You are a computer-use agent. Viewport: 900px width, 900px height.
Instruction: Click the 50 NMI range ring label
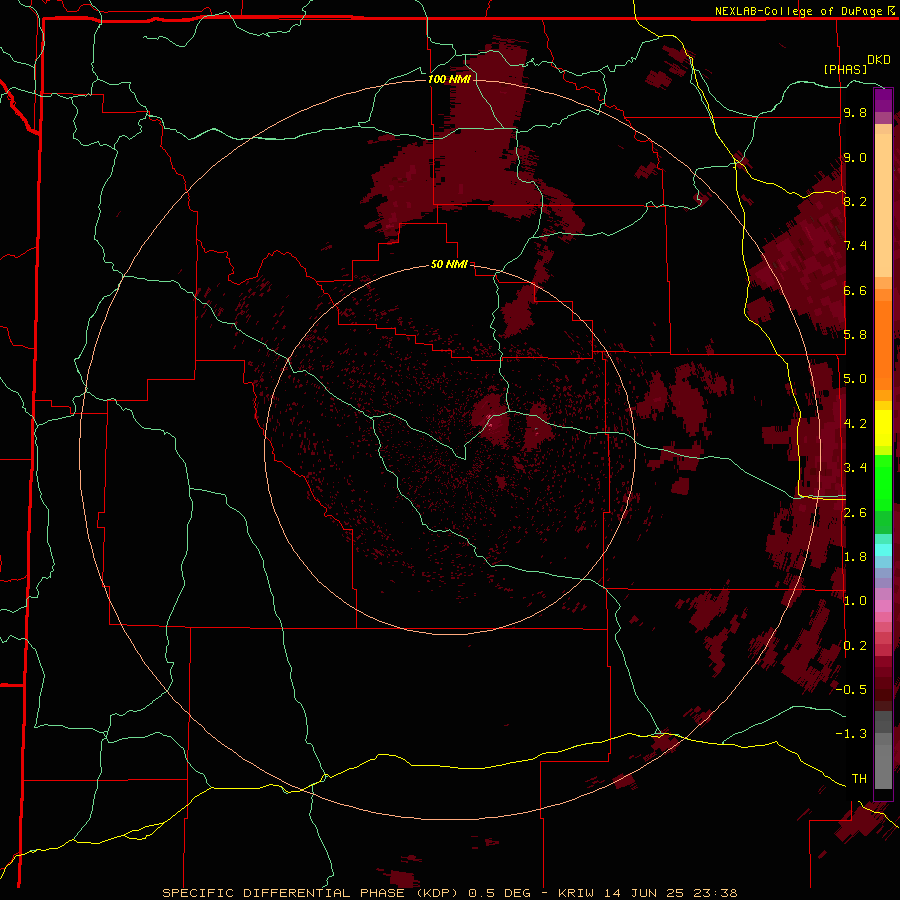449,264
